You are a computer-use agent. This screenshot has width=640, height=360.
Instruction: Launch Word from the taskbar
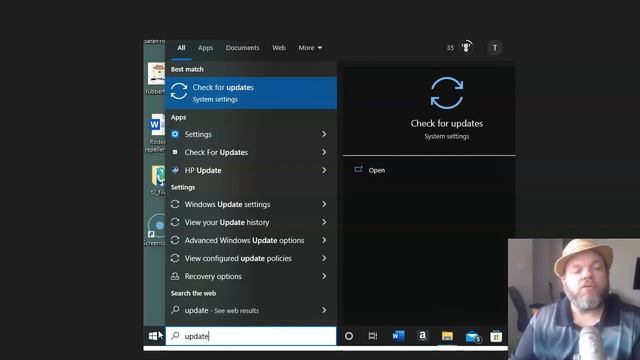[x=398, y=336]
